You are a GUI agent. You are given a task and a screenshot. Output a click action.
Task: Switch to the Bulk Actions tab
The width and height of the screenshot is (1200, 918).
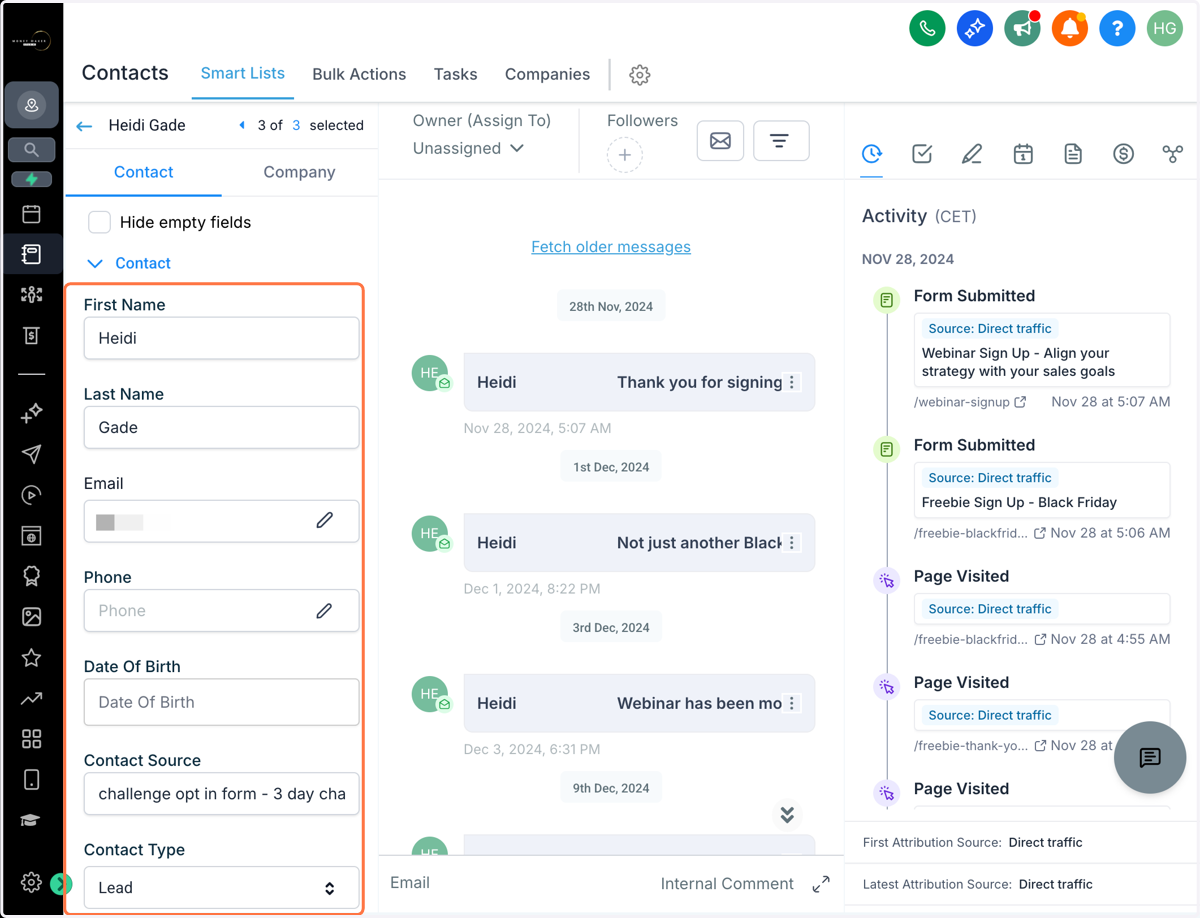(x=359, y=74)
